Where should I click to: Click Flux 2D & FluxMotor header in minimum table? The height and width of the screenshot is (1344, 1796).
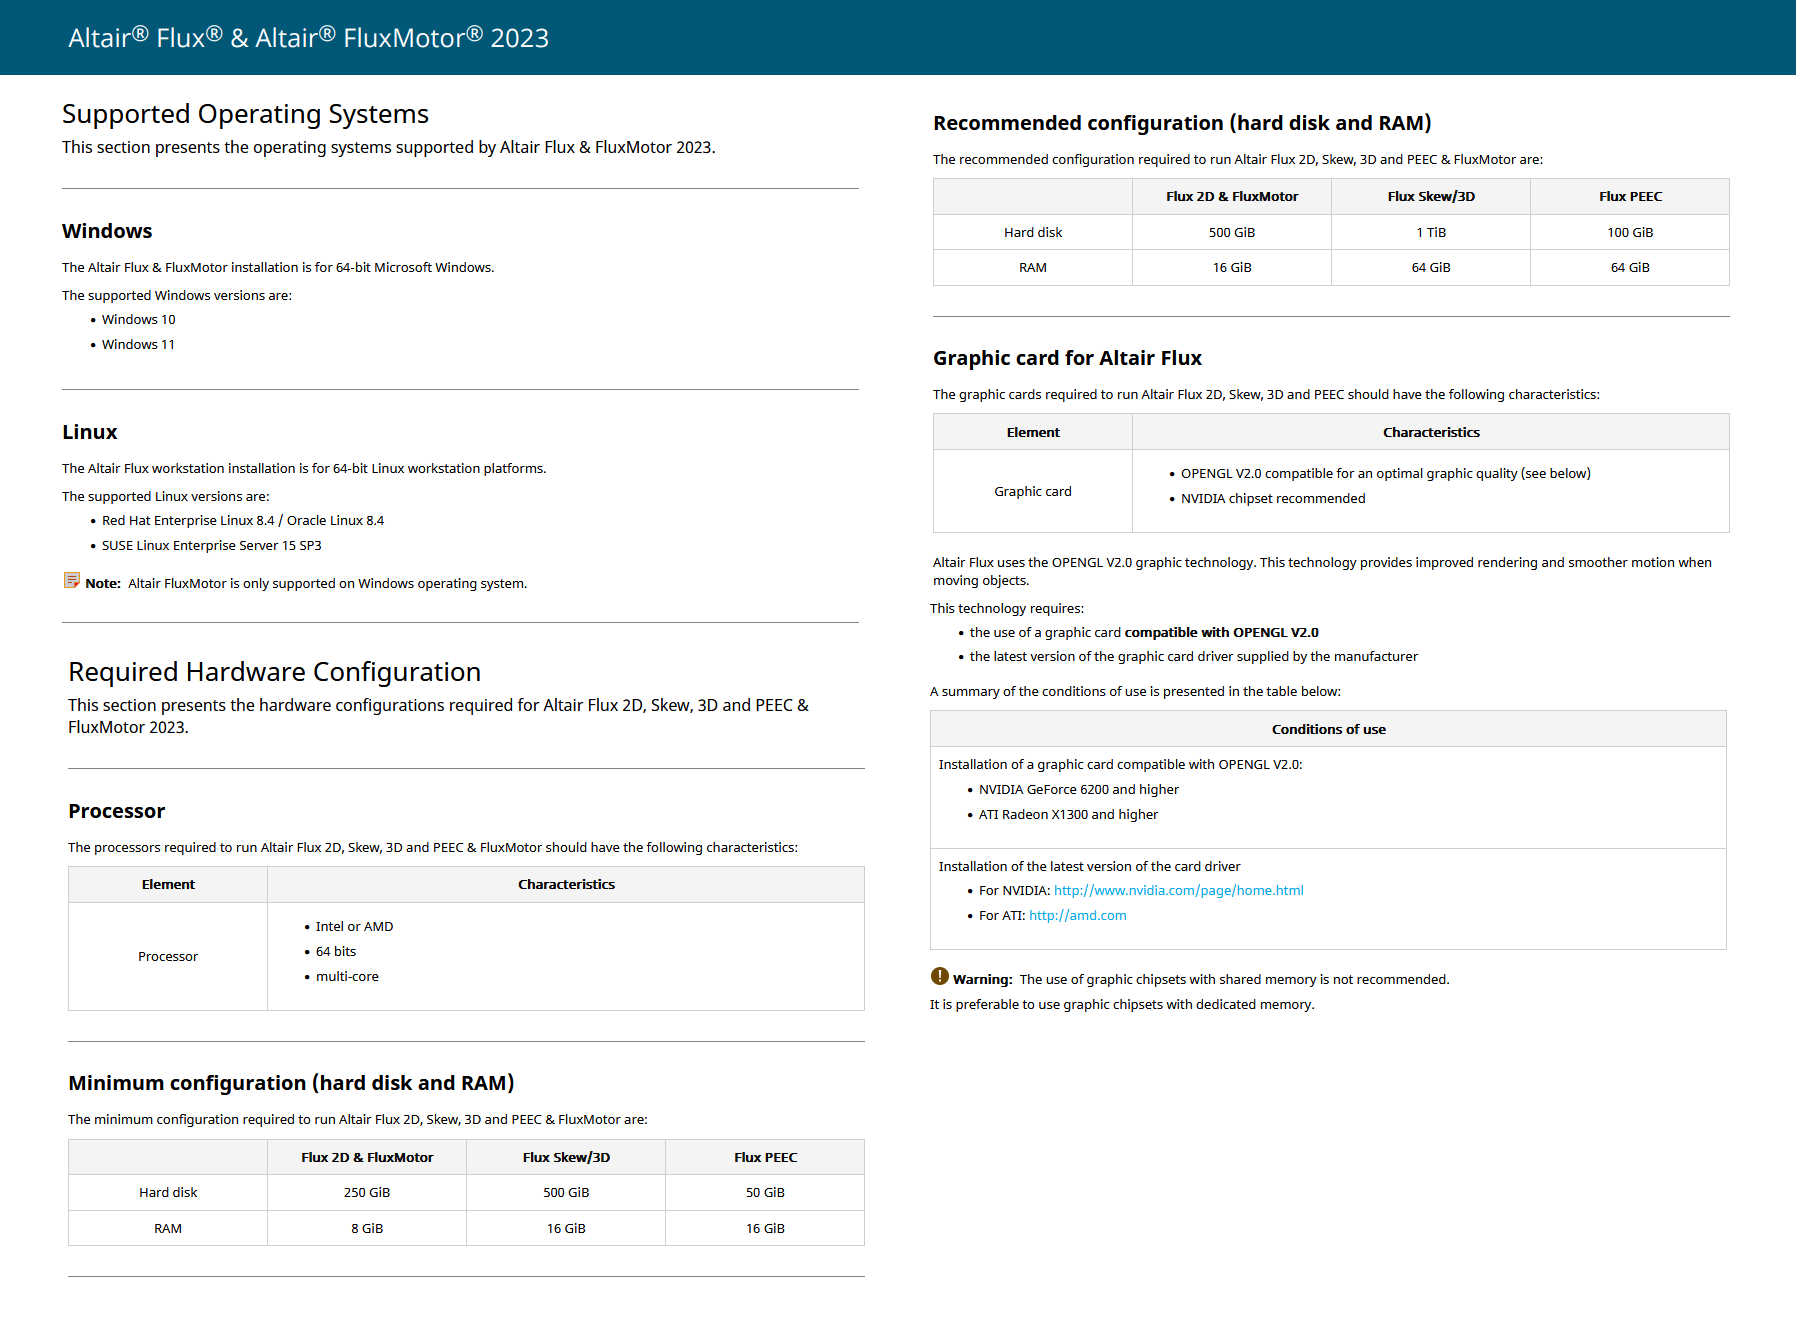click(367, 1158)
